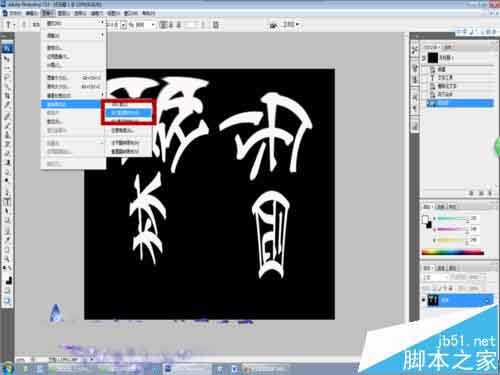Open the tool preset picker T icon
Screen dimensions: 500x375
click(9, 25)
